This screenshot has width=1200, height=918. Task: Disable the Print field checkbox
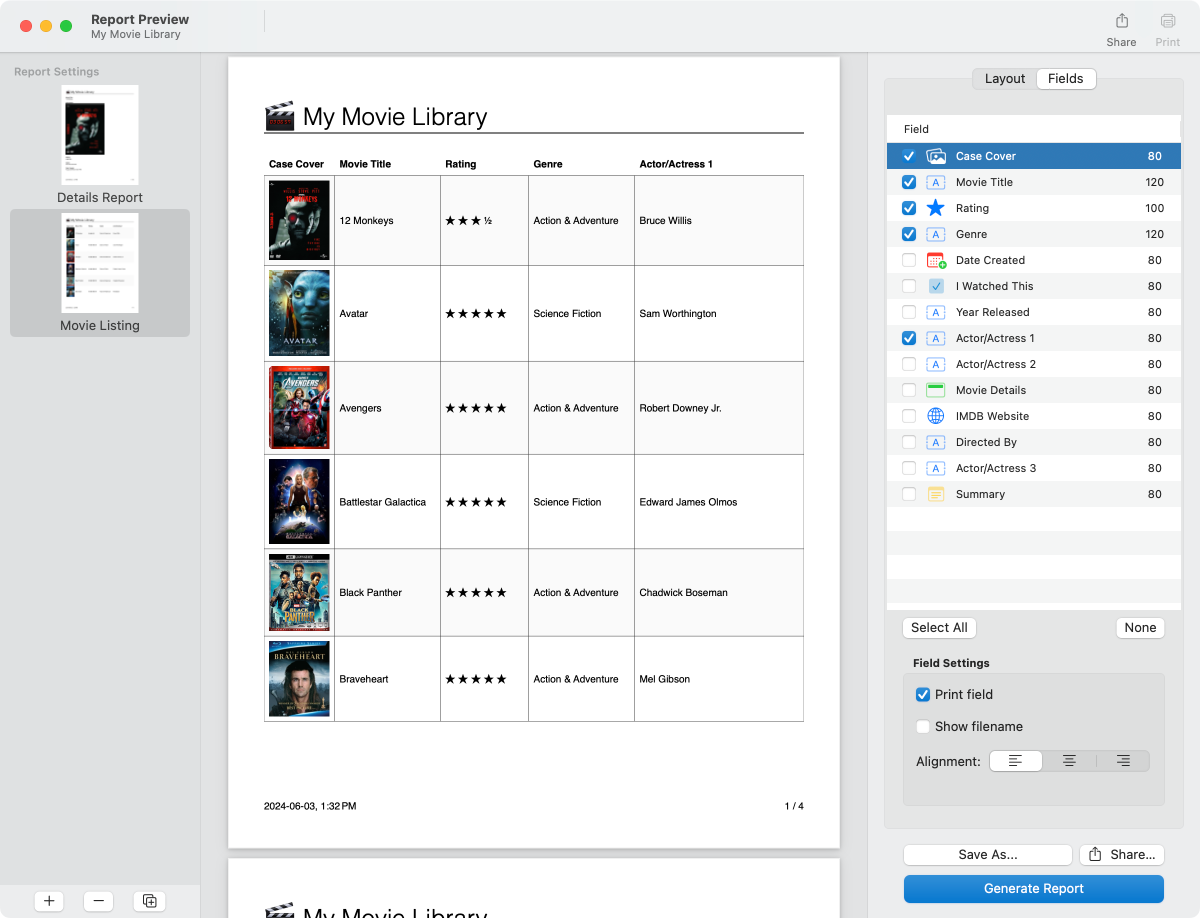[923, 695]
